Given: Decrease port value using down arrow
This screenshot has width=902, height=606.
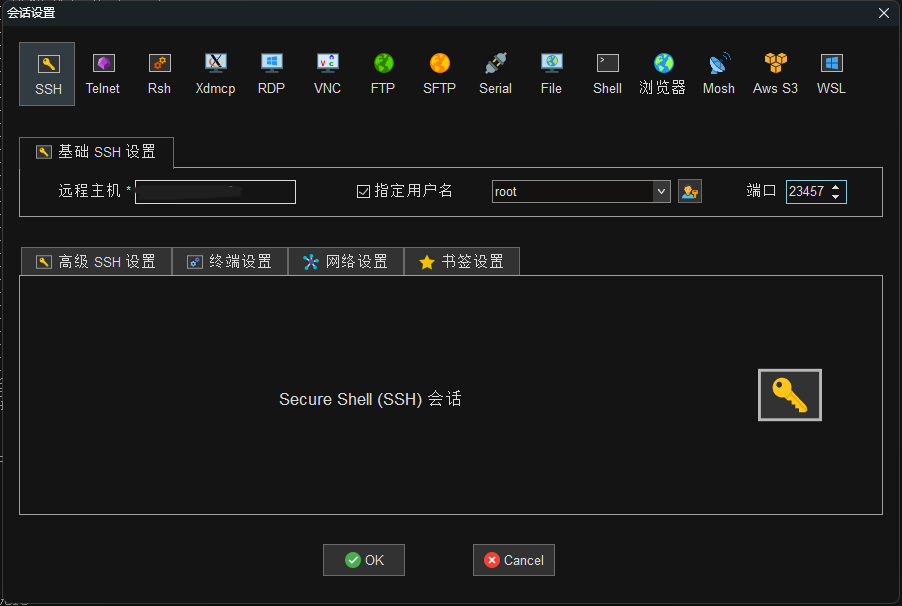Looking at the screenshot, I should click(835, 197).
